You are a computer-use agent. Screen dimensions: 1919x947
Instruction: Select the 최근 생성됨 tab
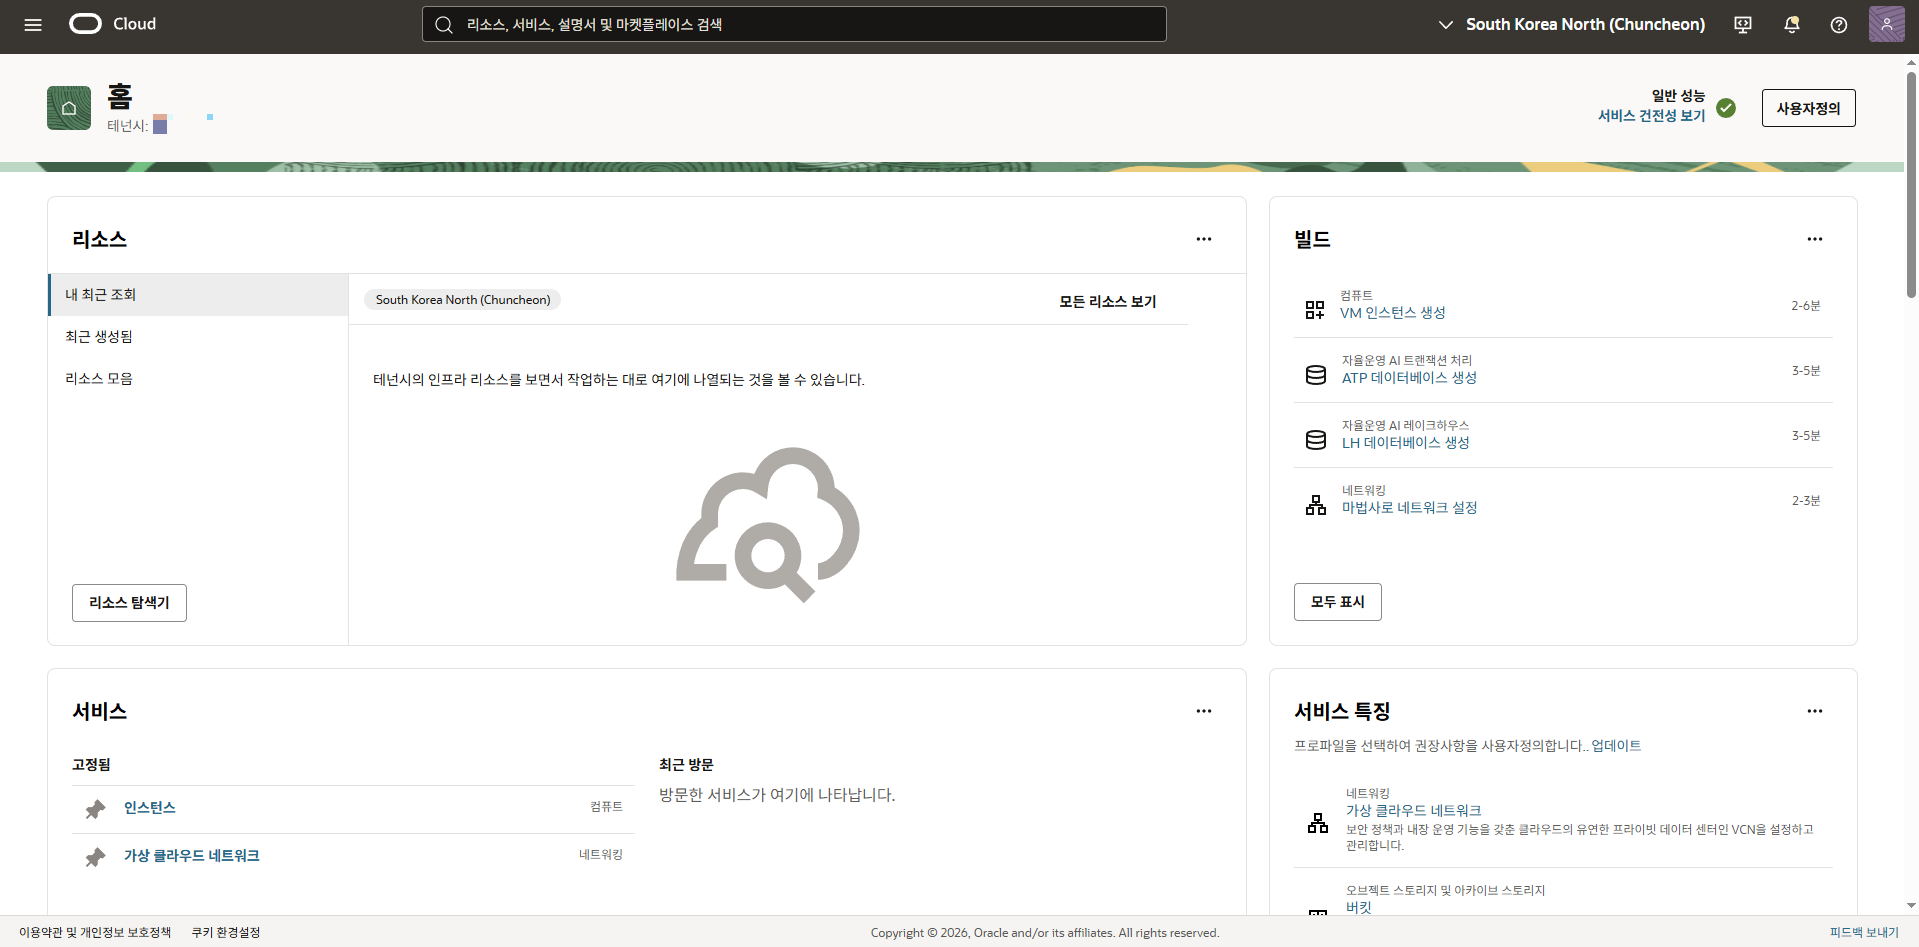click(x=198, y=337)
